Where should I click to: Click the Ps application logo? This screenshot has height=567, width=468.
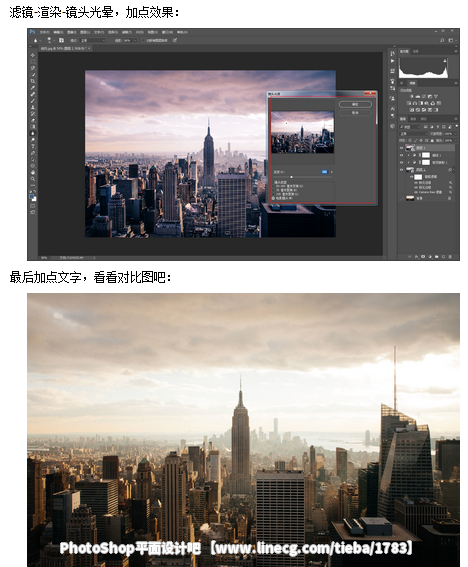click(33, 32)
